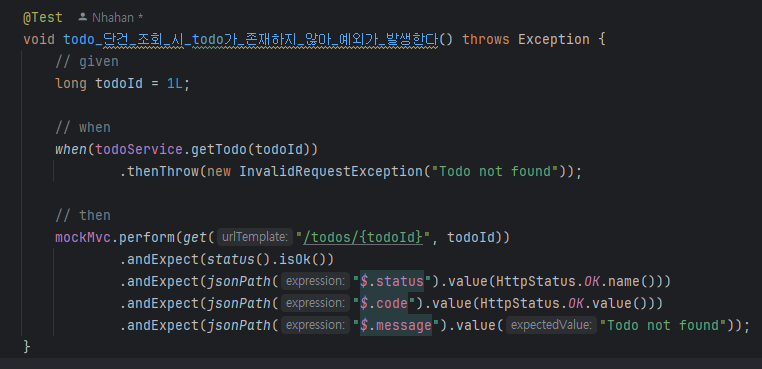The height and width of the screenshot is (369, 762).
Task: Click the Korean test method name
Action: tap(251, 39)
